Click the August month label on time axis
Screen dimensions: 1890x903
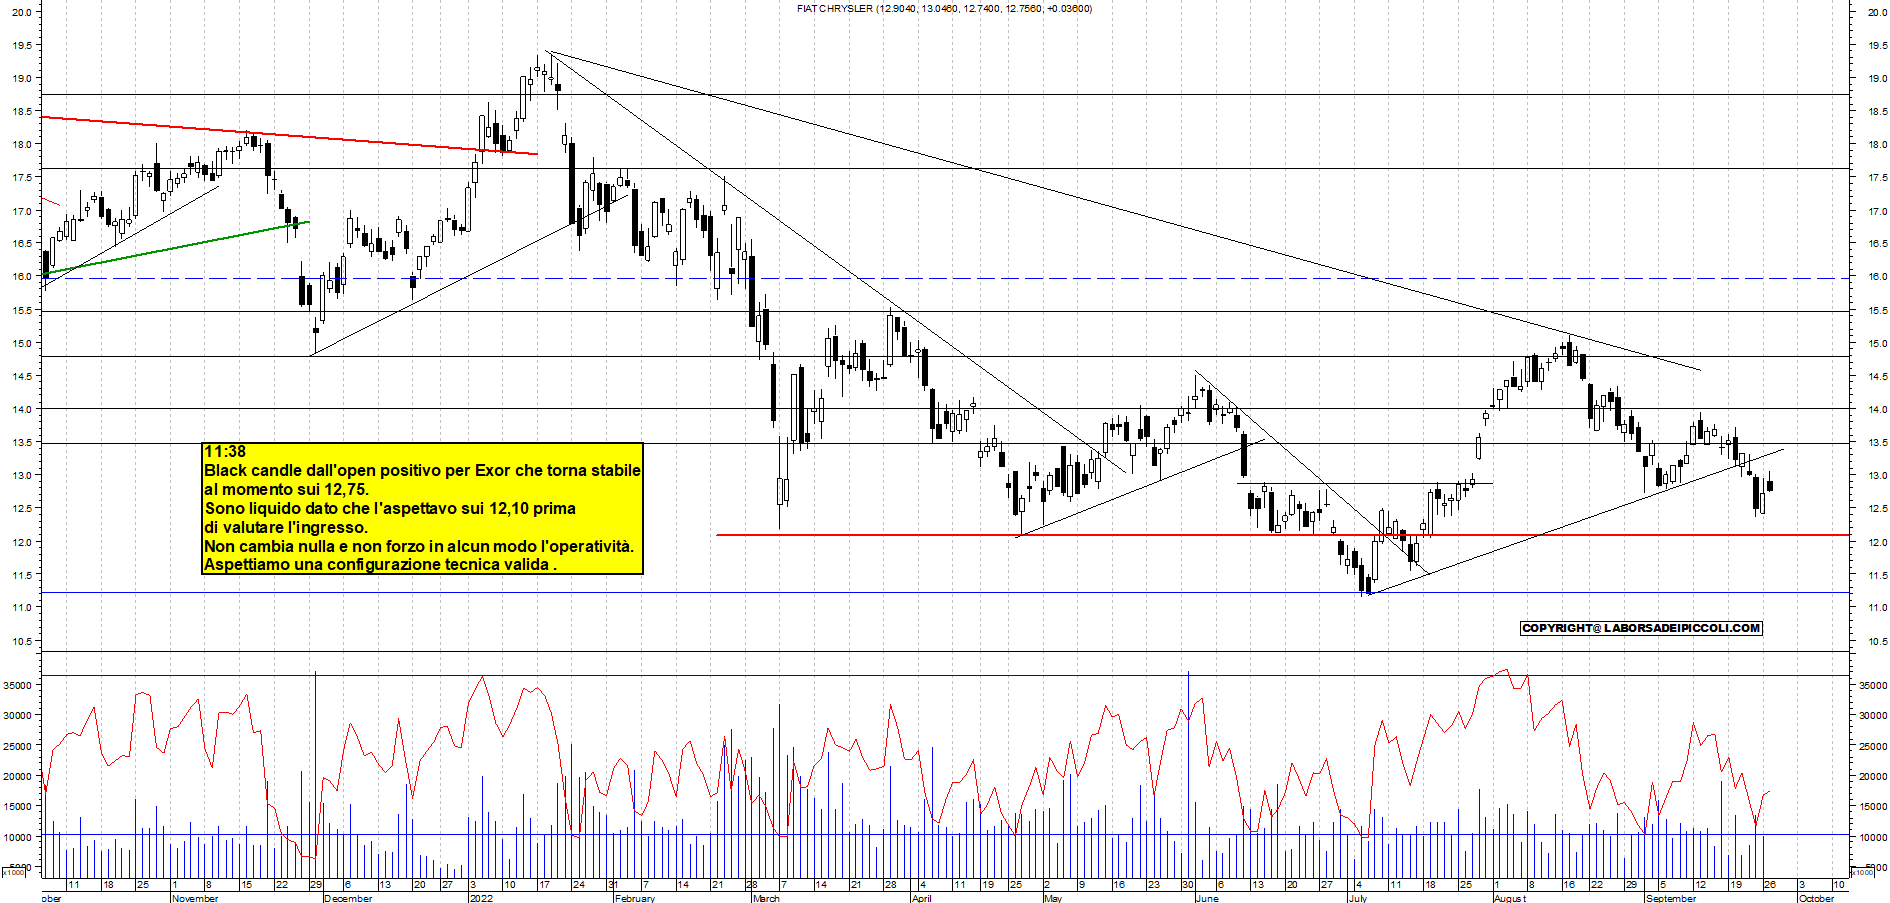pos(1510,898)
